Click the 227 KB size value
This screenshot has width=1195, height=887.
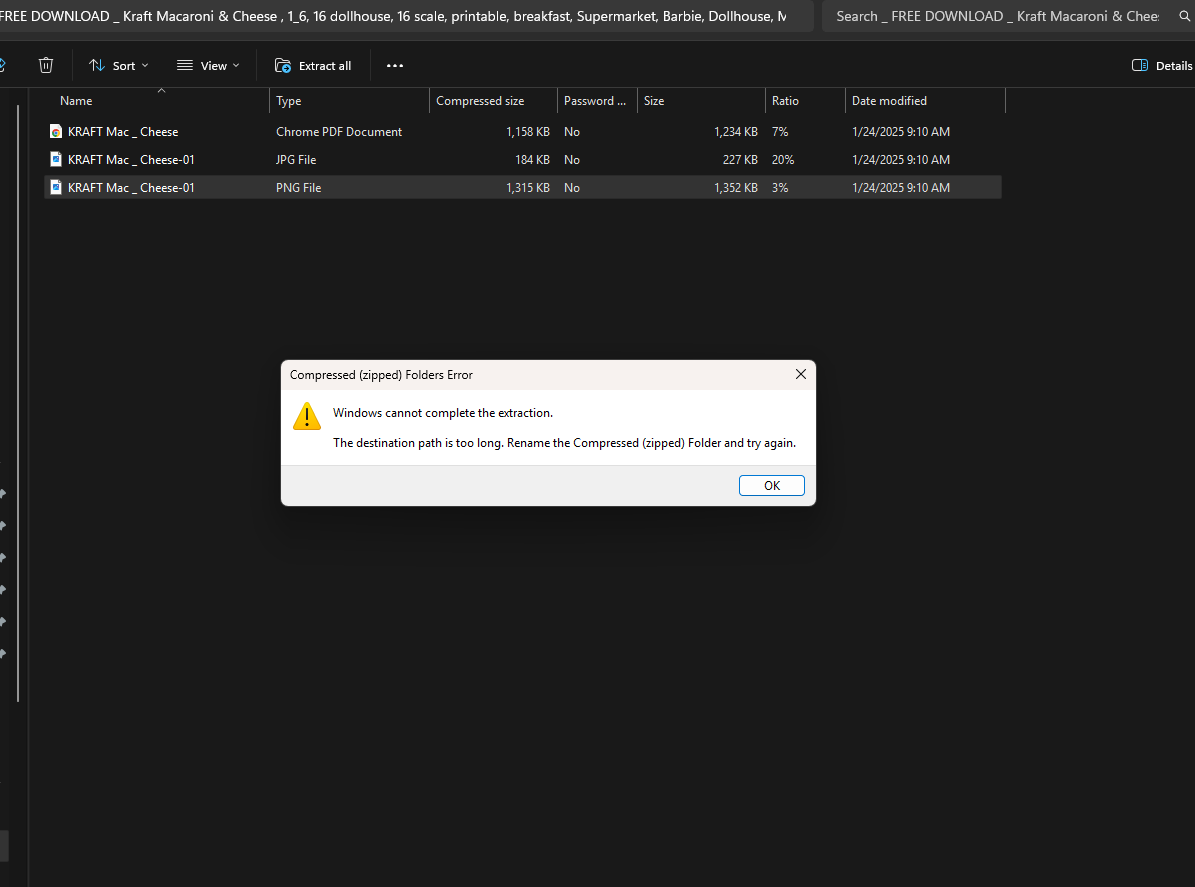coord(740,159)
